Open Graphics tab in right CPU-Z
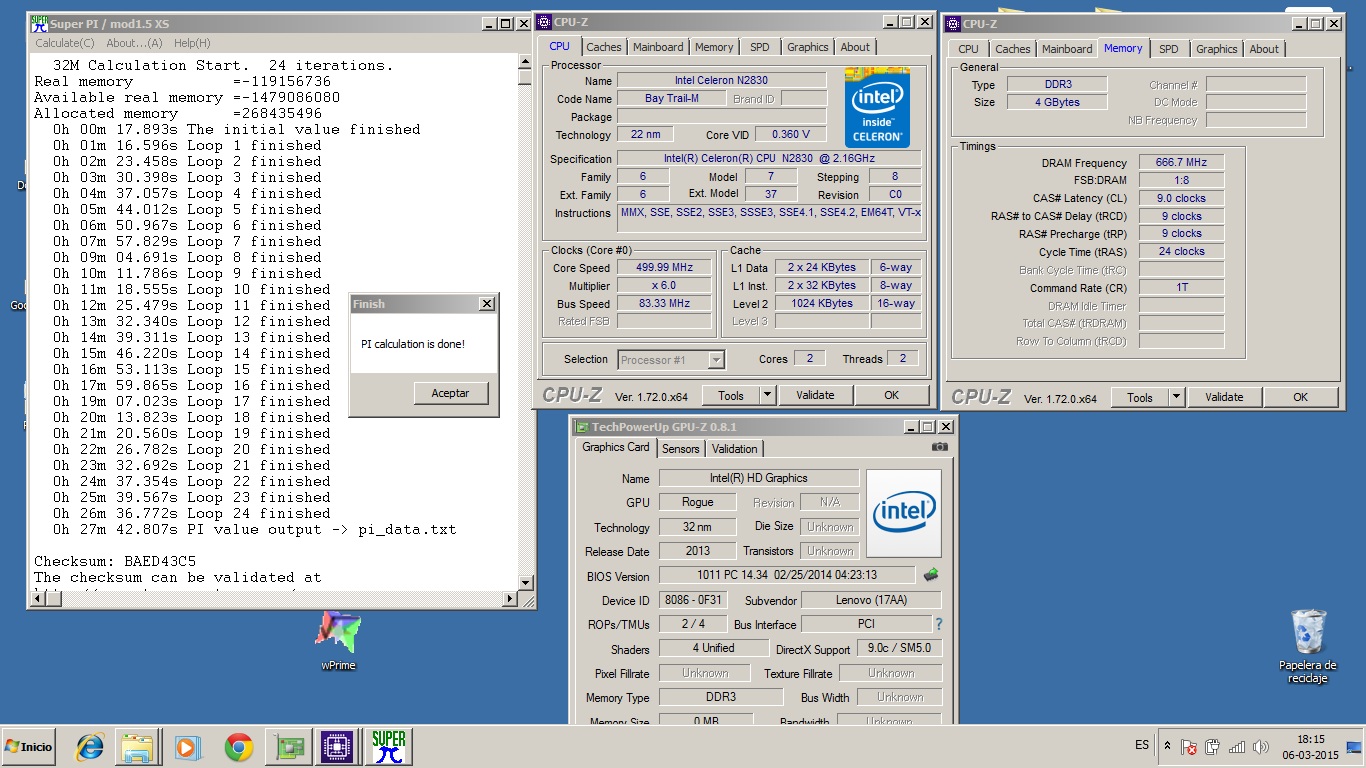 (1216, 49)
